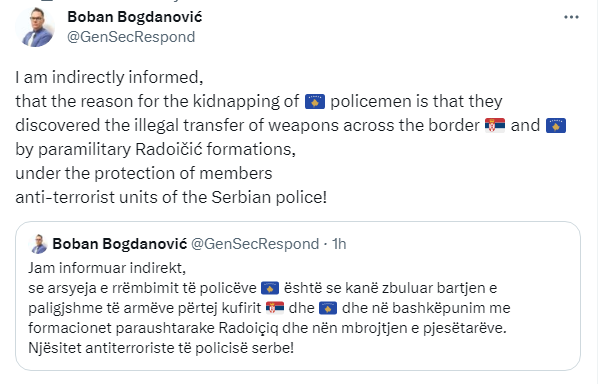603x384 pixels.
Task: Click the line 'I am indirectly informed,'
Action: (x=109, y=77)
